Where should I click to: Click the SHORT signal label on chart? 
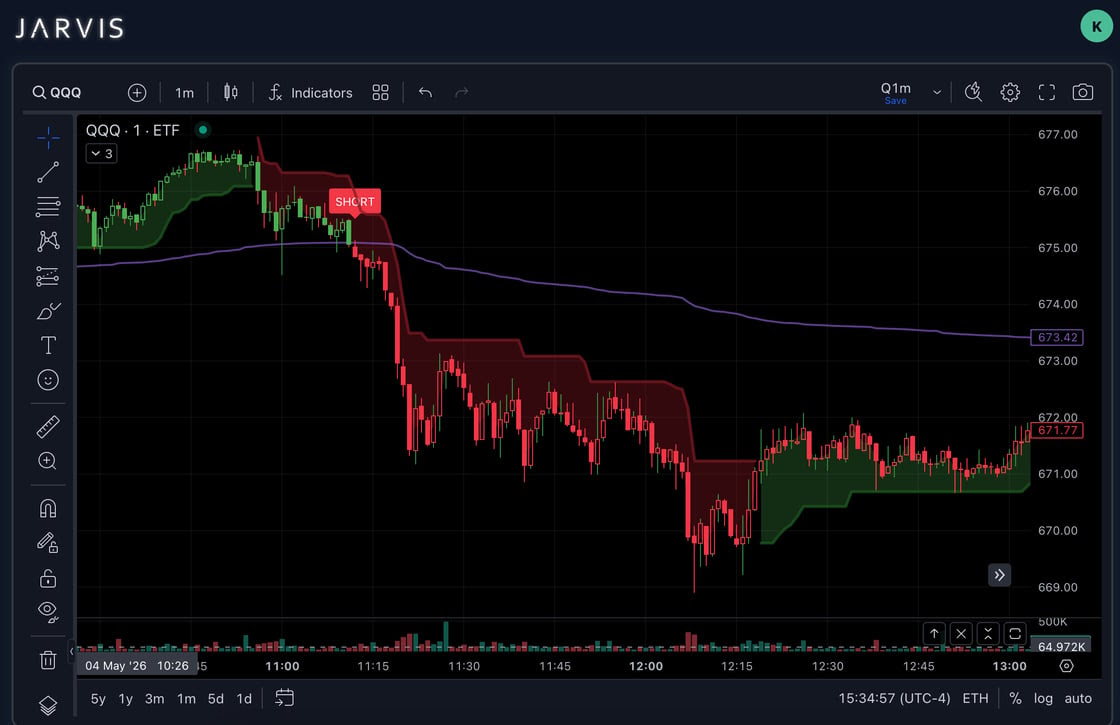pos(355,202)
